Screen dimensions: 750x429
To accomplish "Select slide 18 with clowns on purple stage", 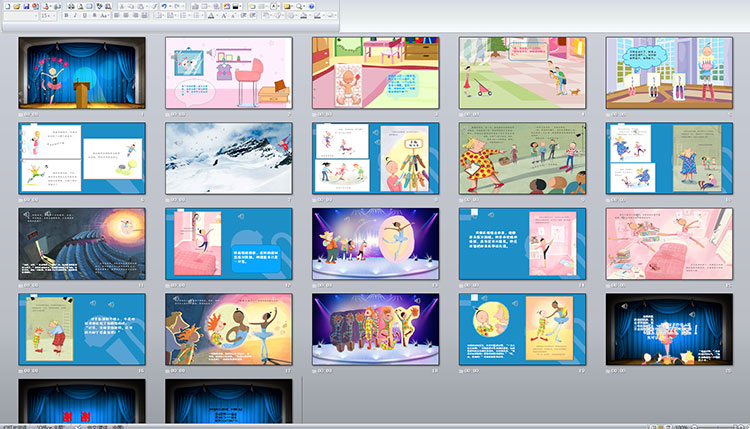I will click(x=375, y=330).
